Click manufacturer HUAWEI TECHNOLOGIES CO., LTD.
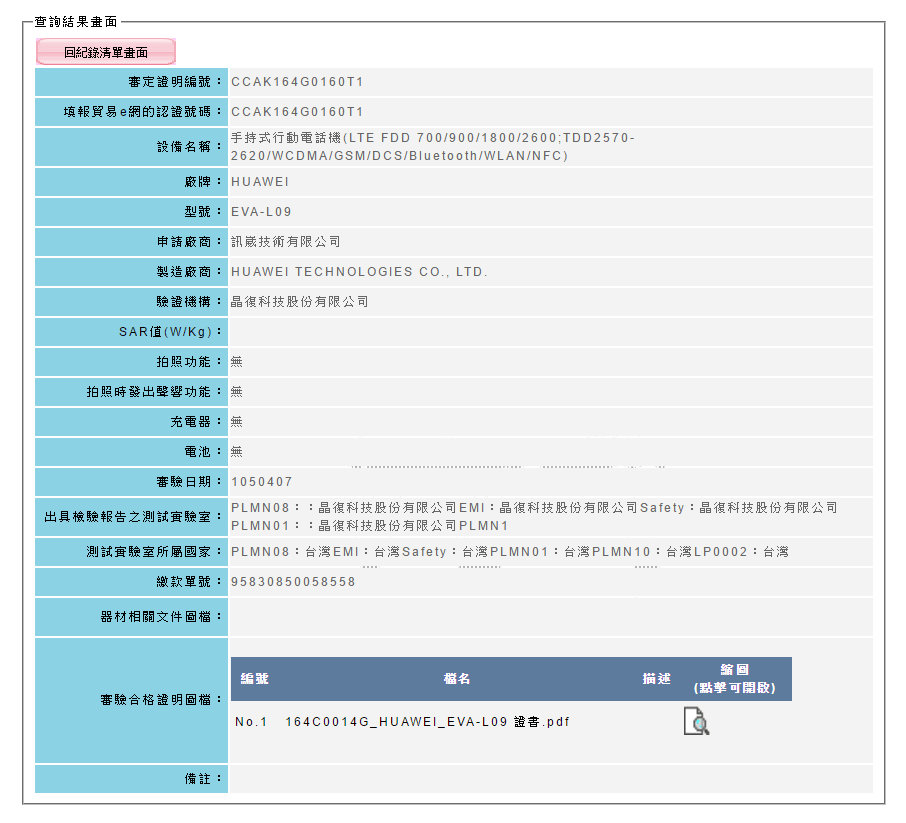Viewport: 906px width, 823px height. 359,272
